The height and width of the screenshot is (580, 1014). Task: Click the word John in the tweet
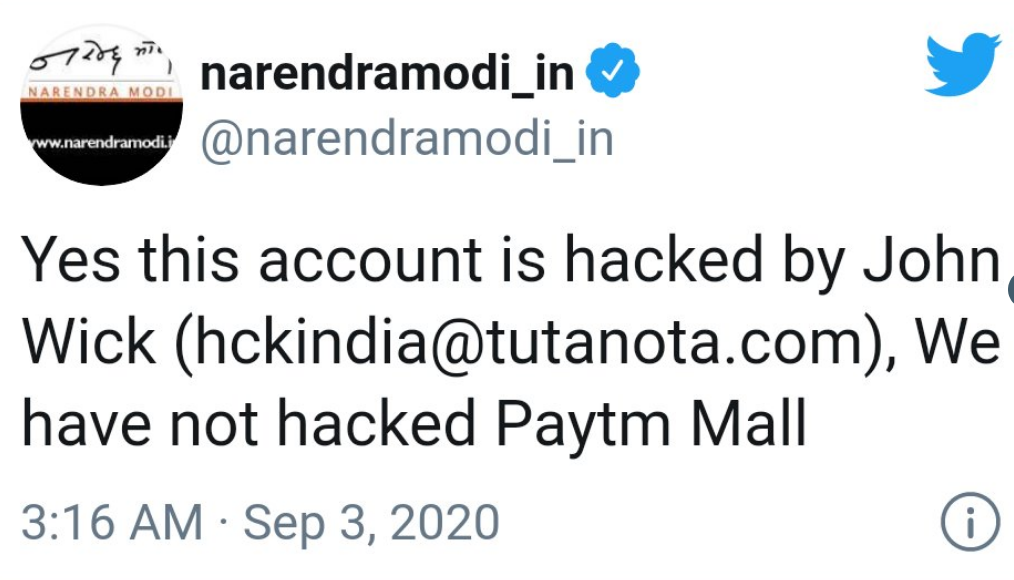coord(931,261)
